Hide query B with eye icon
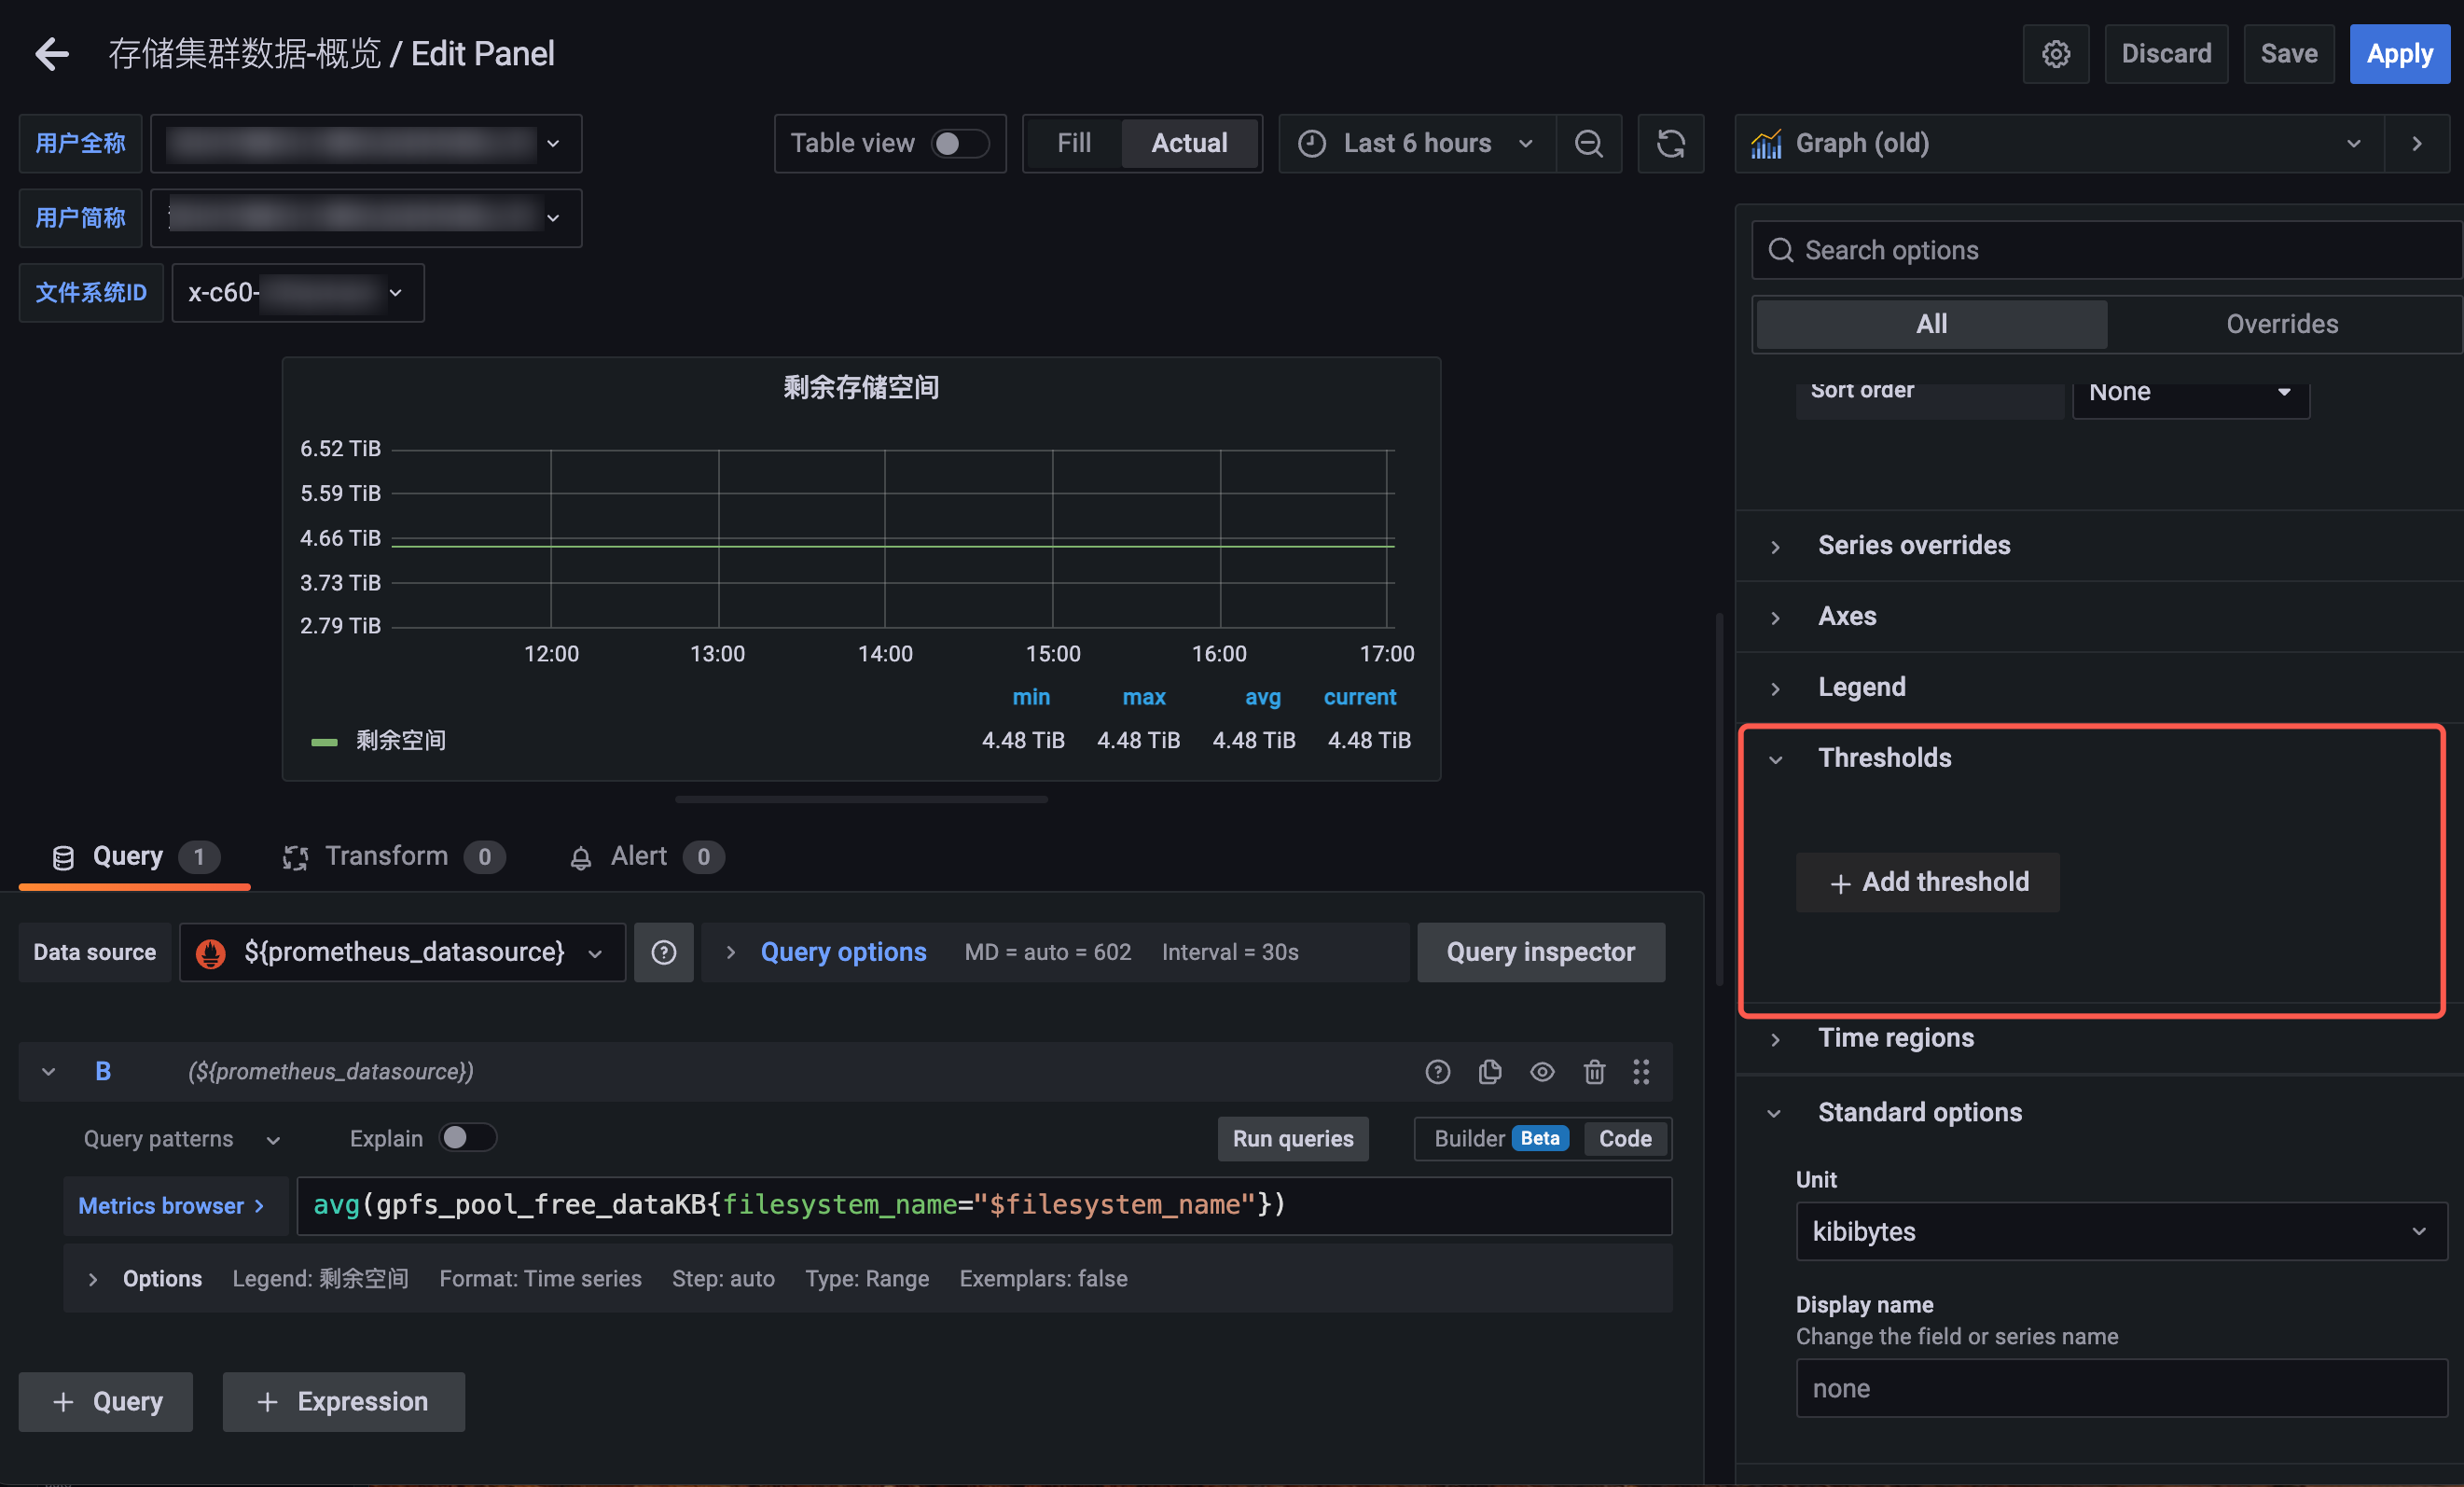Screen dimensions: 2464x1487 1542,1072
